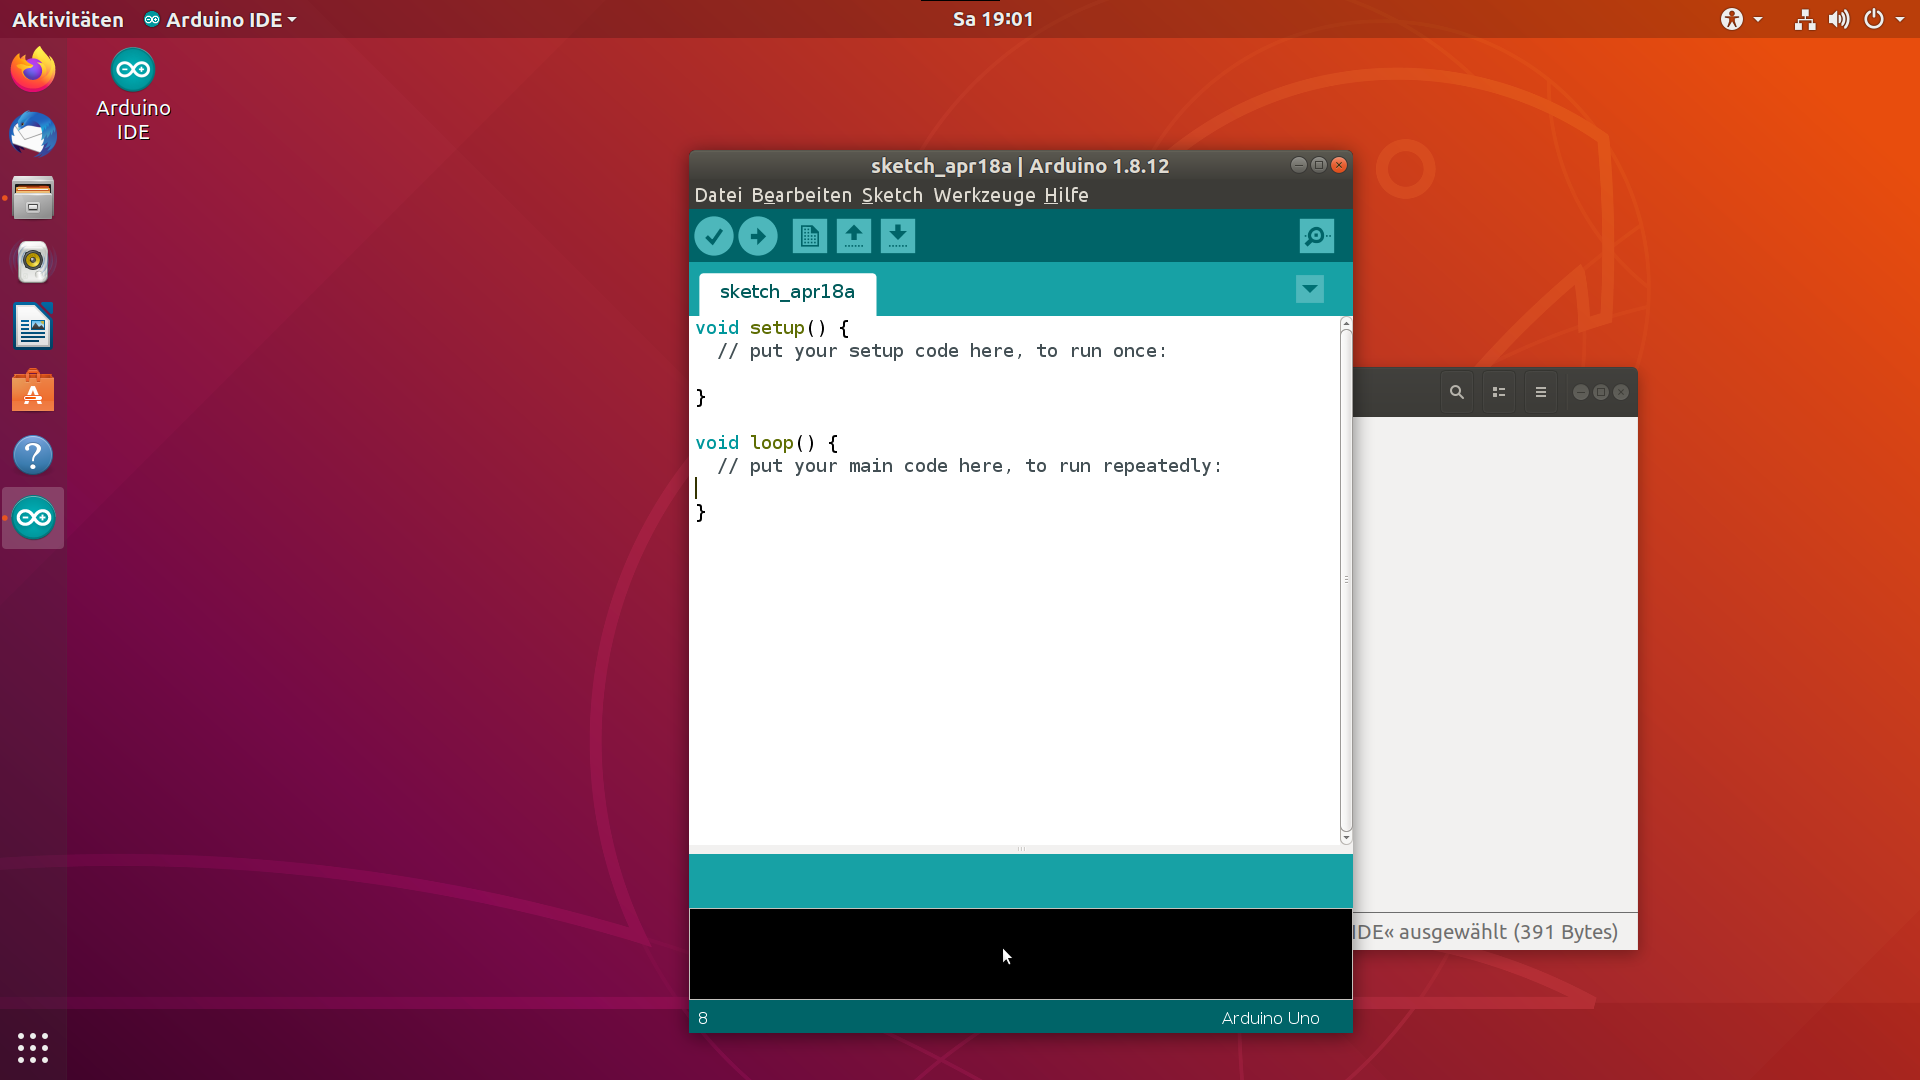Select the sketch_apr18a tab

click(787, 292)
